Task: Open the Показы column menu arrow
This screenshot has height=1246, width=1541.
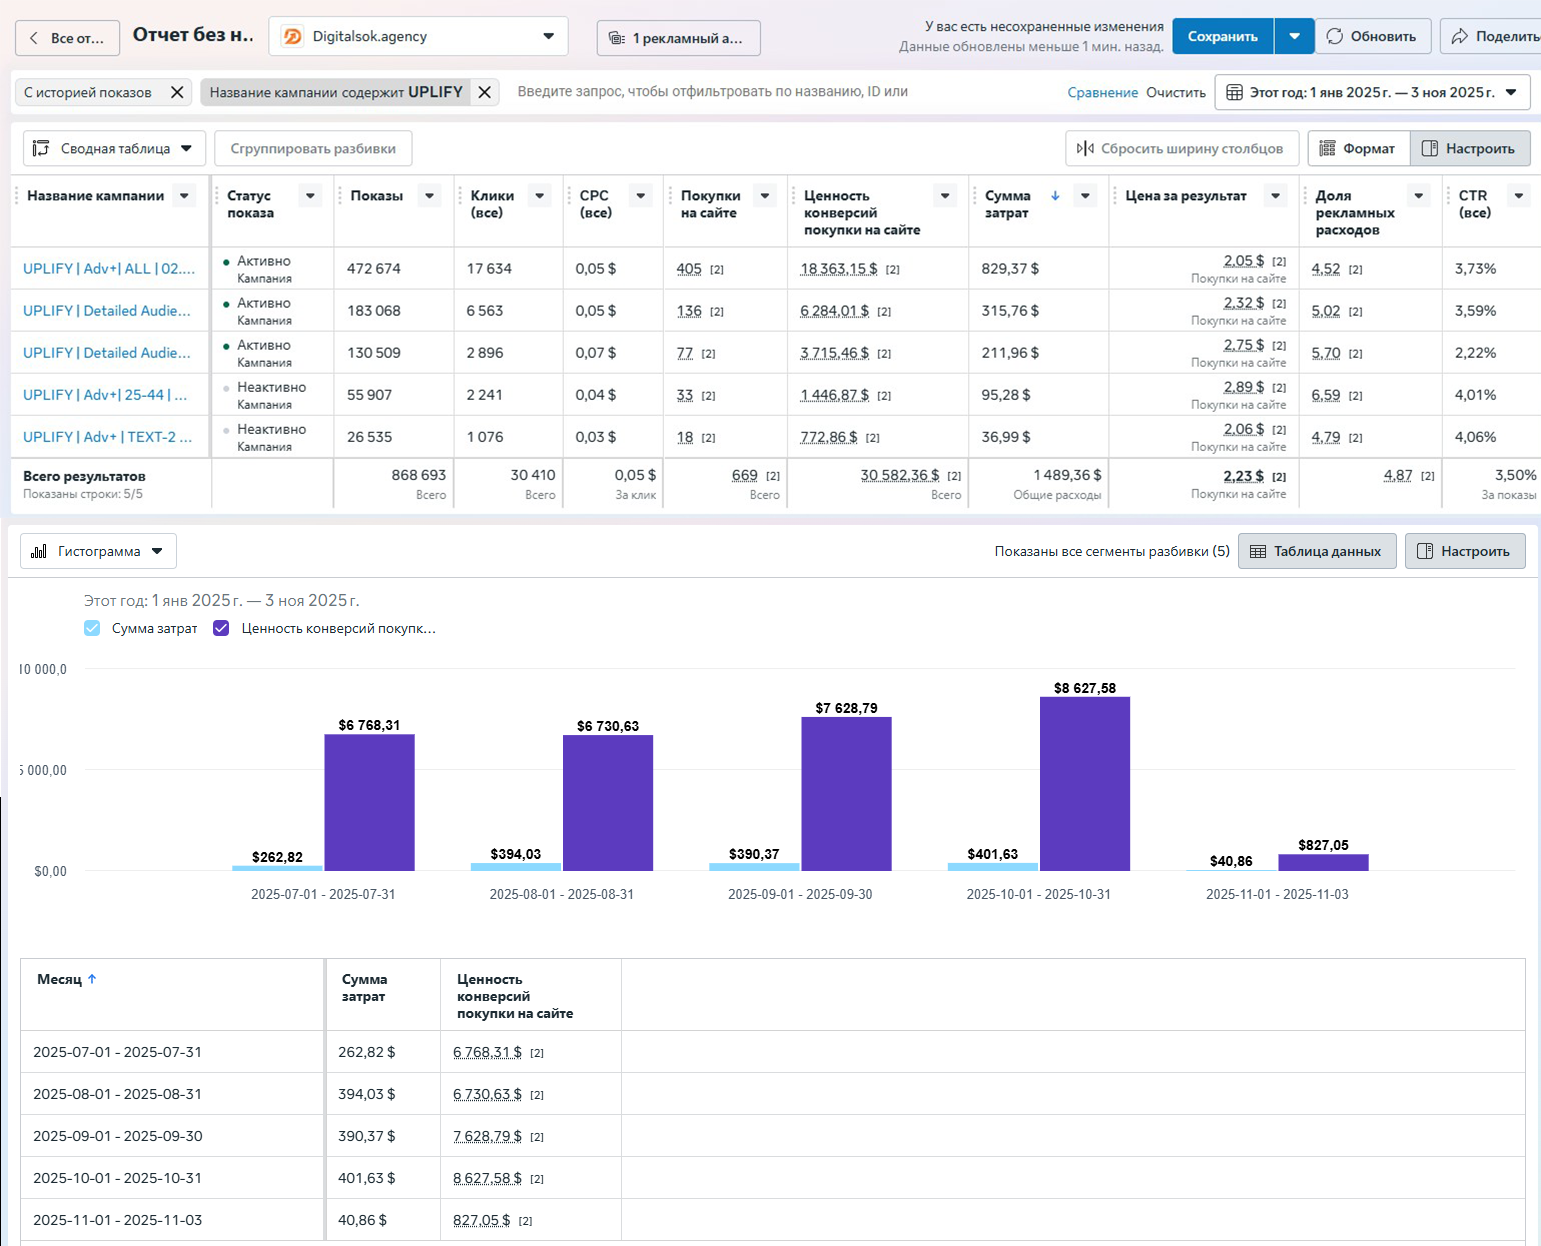Action: pyautogui.click(x=430, y=196)
